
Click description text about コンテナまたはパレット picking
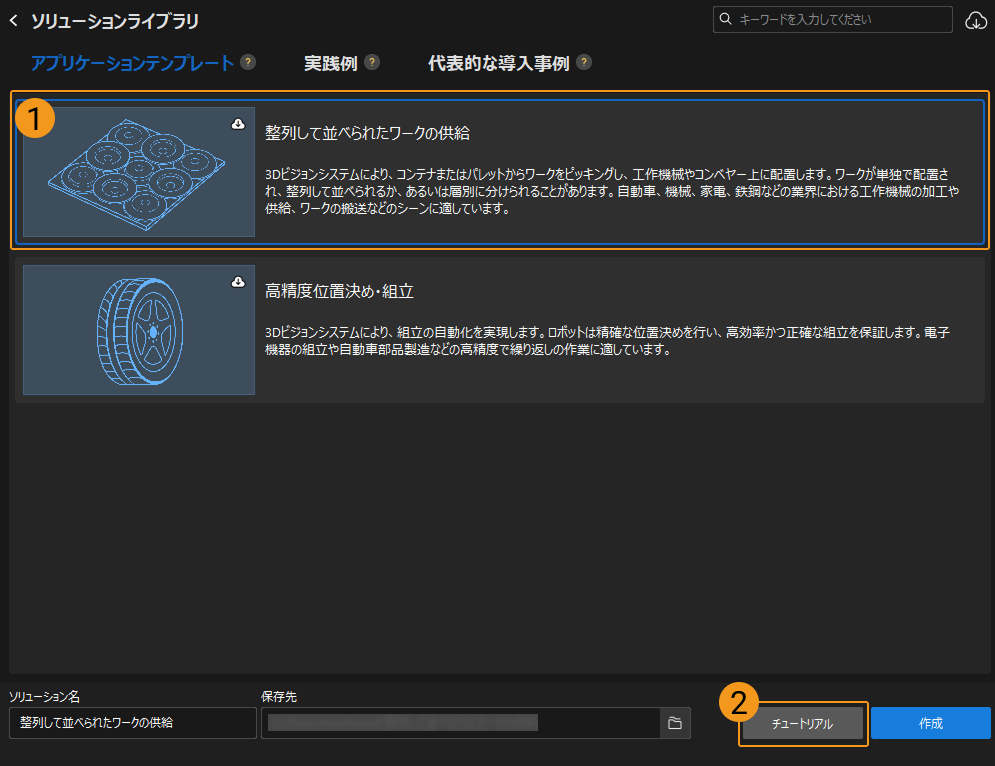tap(612, 191)
